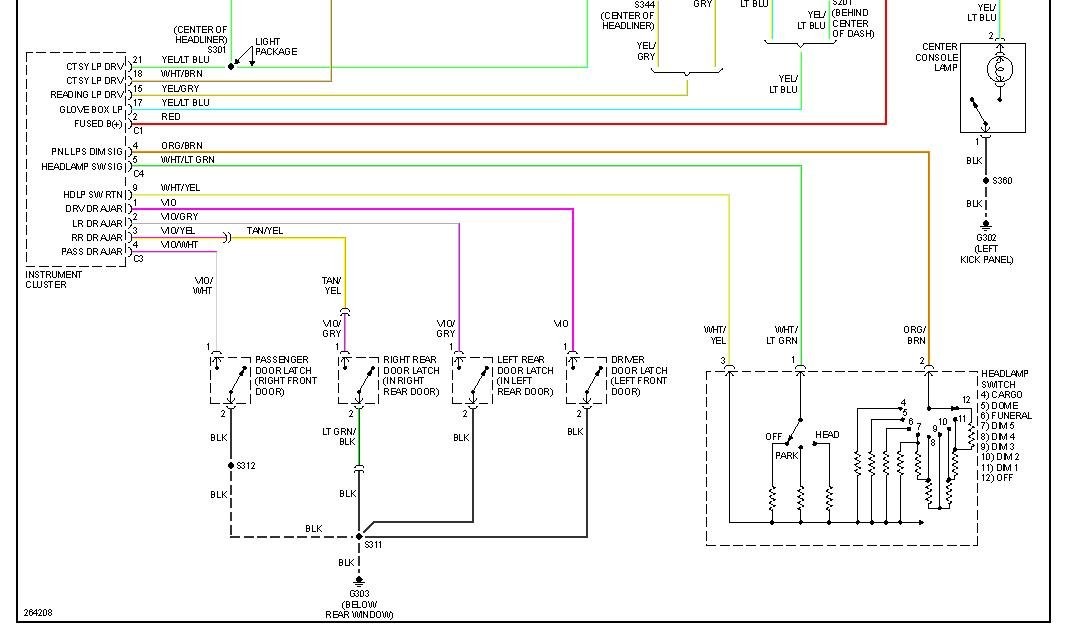The image size is (1069, 631).
Task: Click the S311 splice label
Action: (x=373, y=544)
